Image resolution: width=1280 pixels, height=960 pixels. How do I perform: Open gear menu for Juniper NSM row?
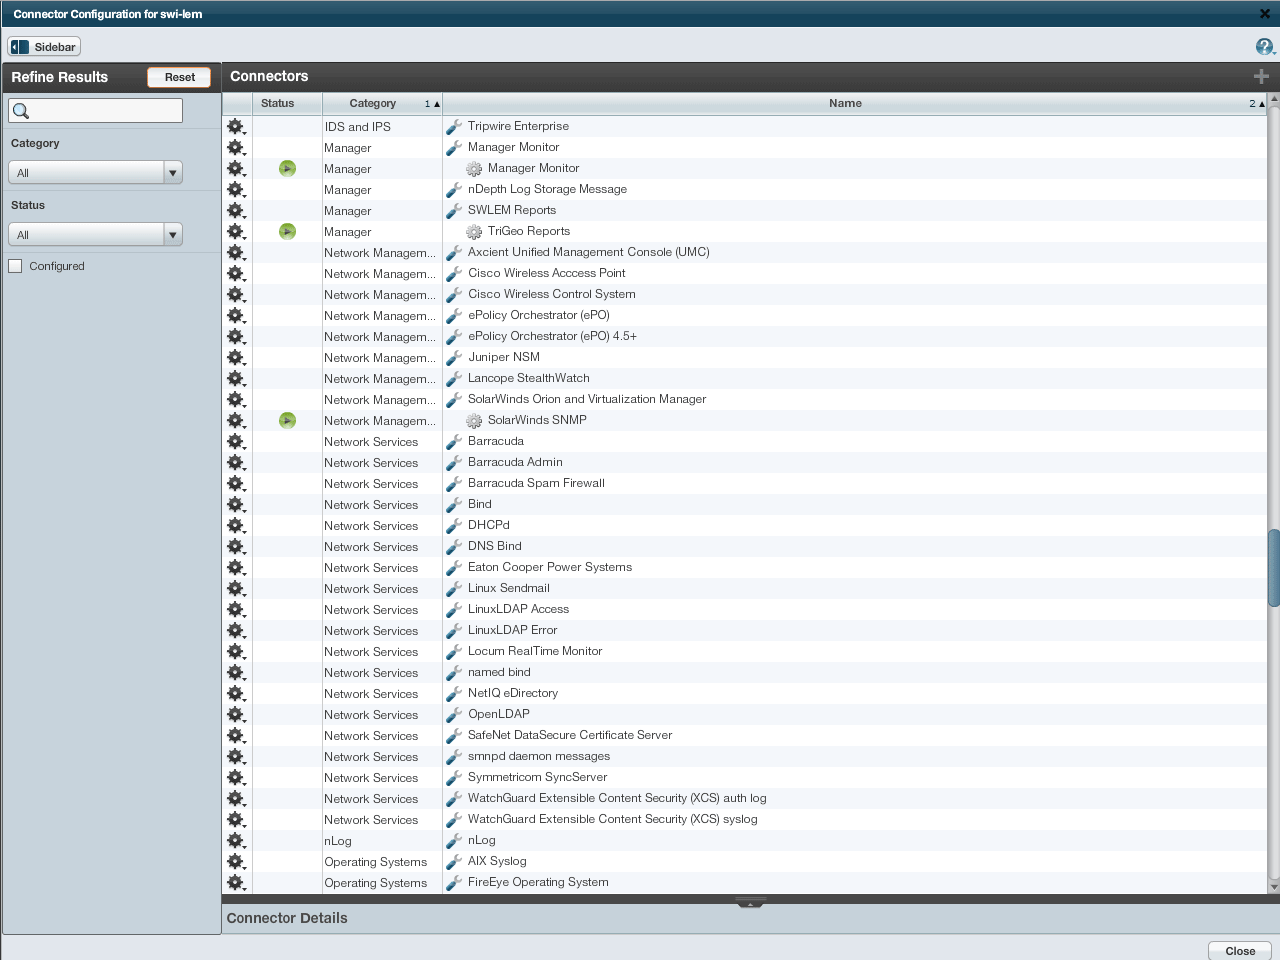(235, 358)
